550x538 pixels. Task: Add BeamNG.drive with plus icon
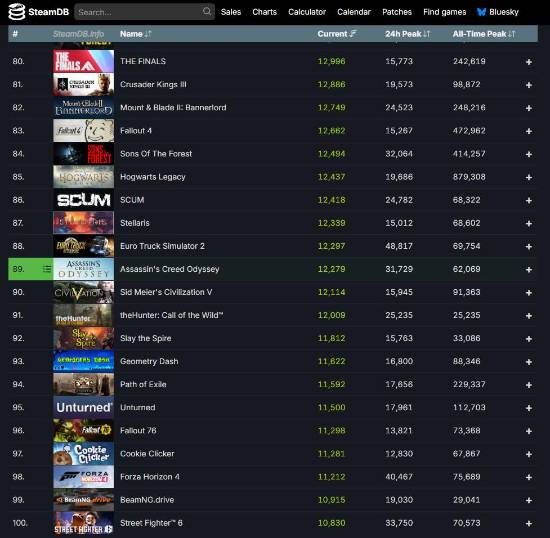click(529, 500)
